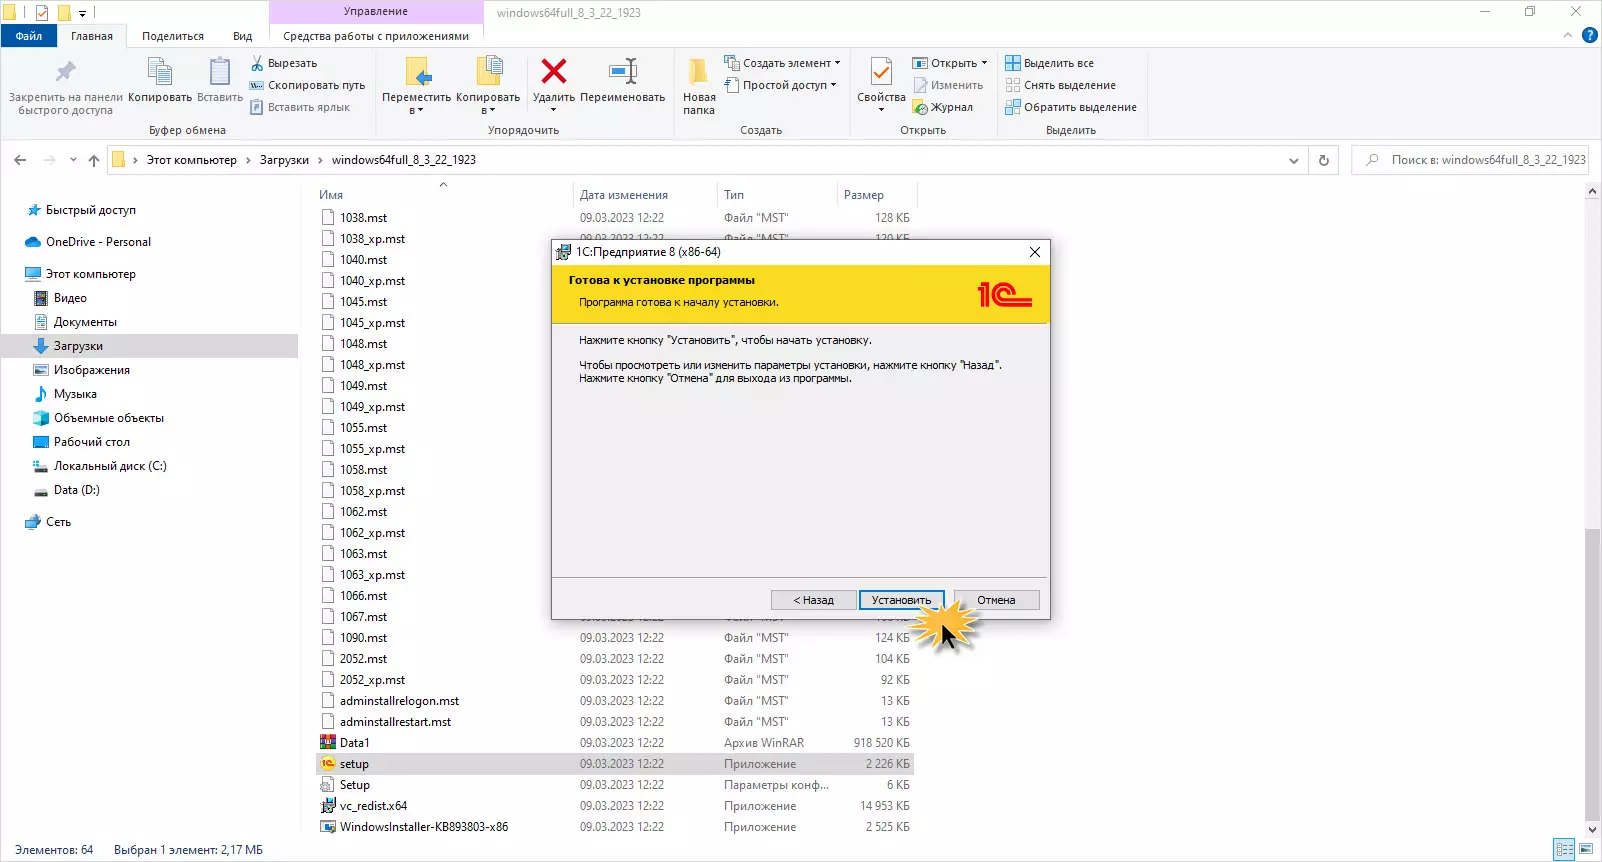Click Загрузки in the address breadcrumb
1602x862 pixels.
(284, 160)
